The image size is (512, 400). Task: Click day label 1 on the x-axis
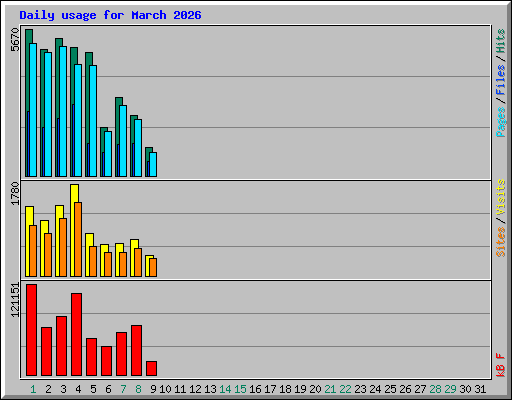click(33, 389)
